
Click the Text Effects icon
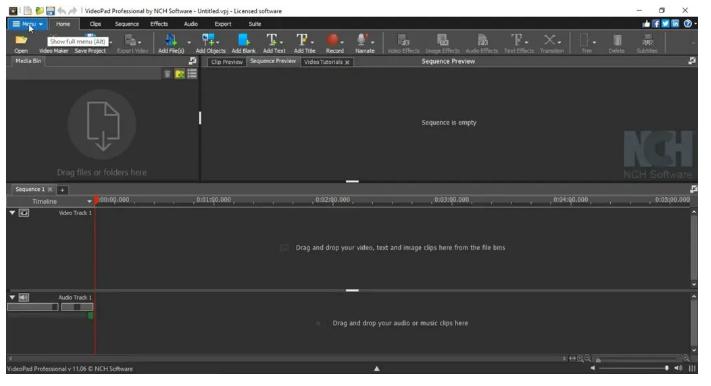click(516, 40)
